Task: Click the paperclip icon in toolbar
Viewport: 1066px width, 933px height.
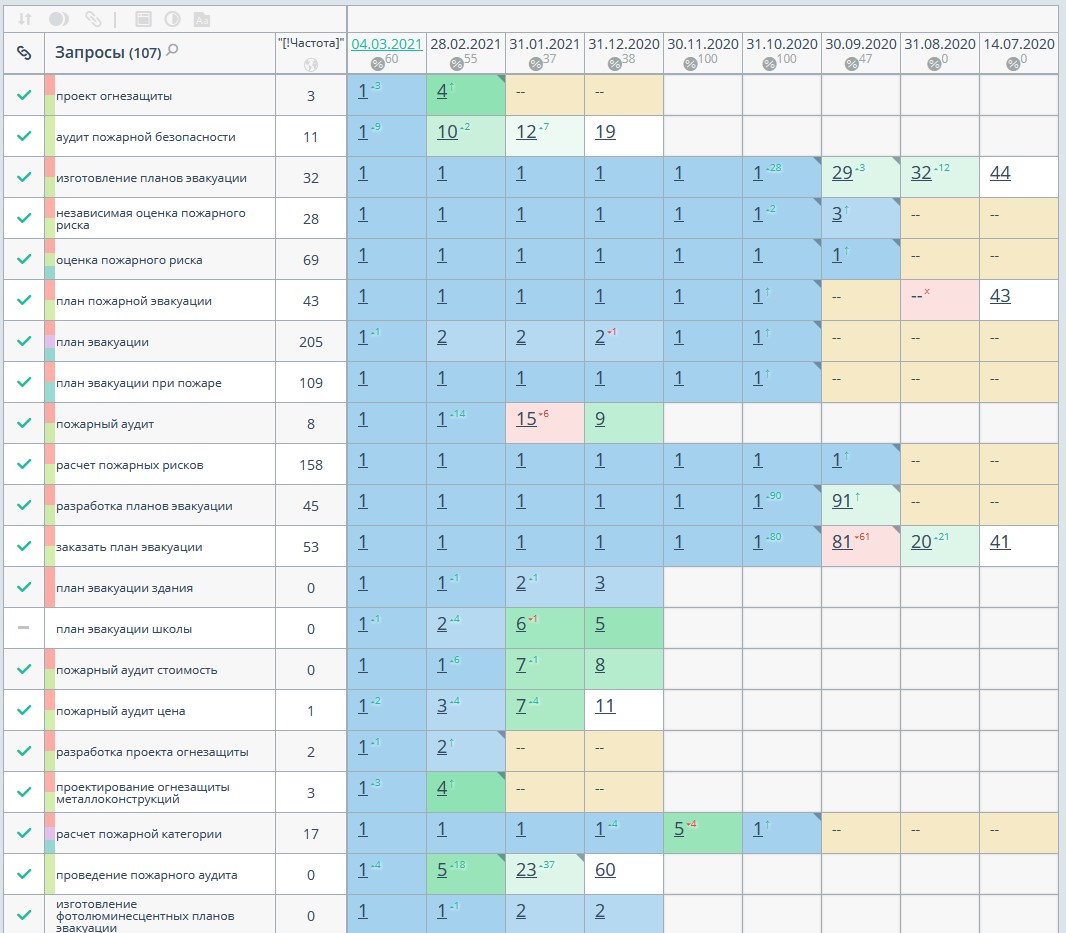Action: [93, 19]
